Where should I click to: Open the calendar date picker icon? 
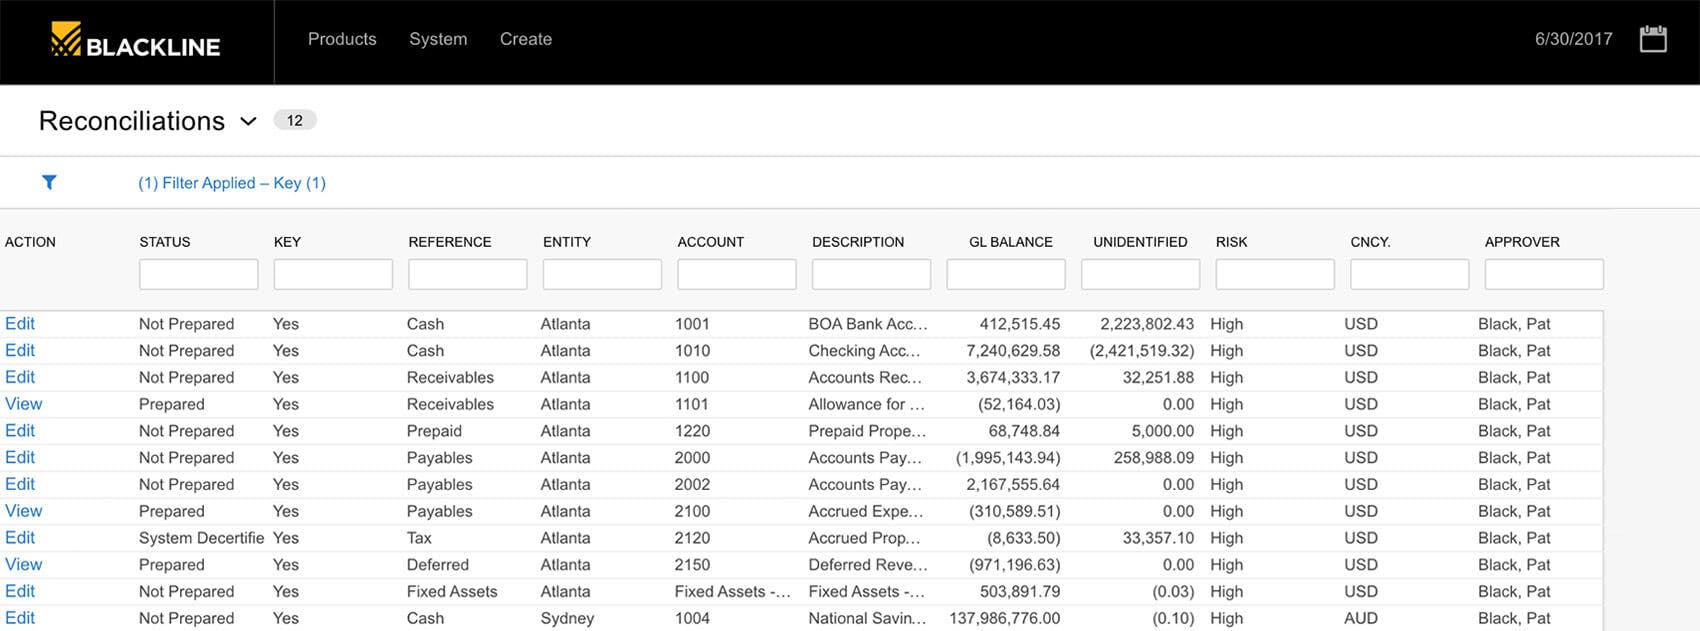point(1653,39)
